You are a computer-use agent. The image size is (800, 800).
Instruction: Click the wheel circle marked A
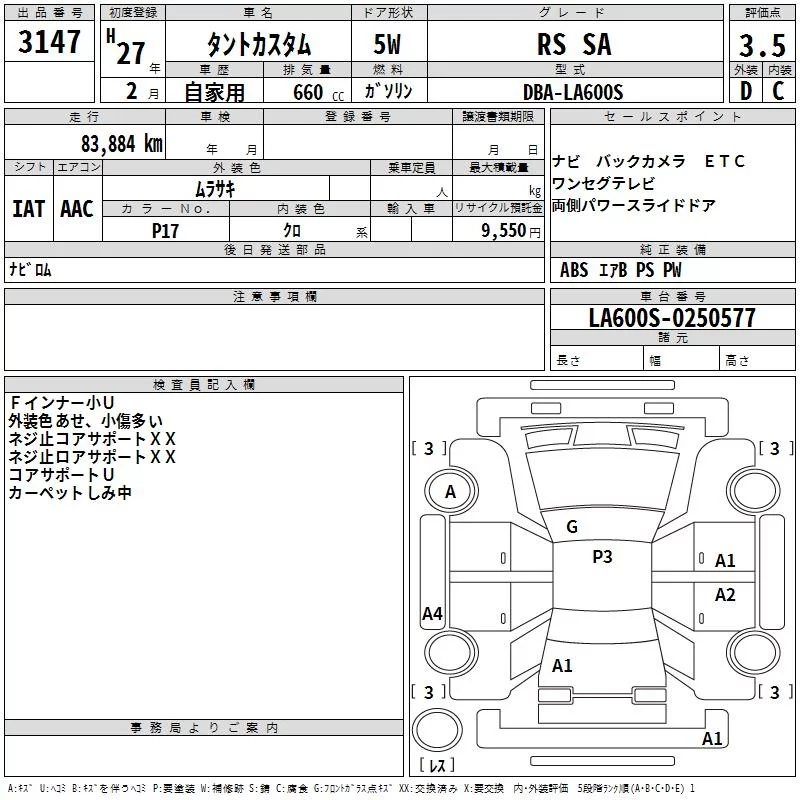click(x=451, y=492)
